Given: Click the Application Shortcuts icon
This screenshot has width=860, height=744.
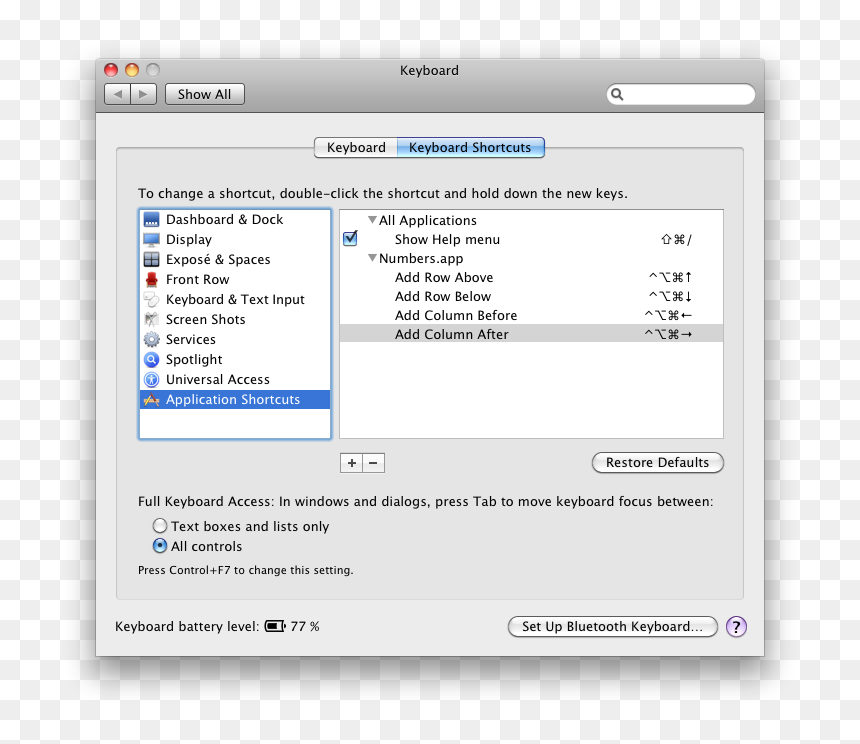Looking at the screenshot, I should [x=151, y=400].
